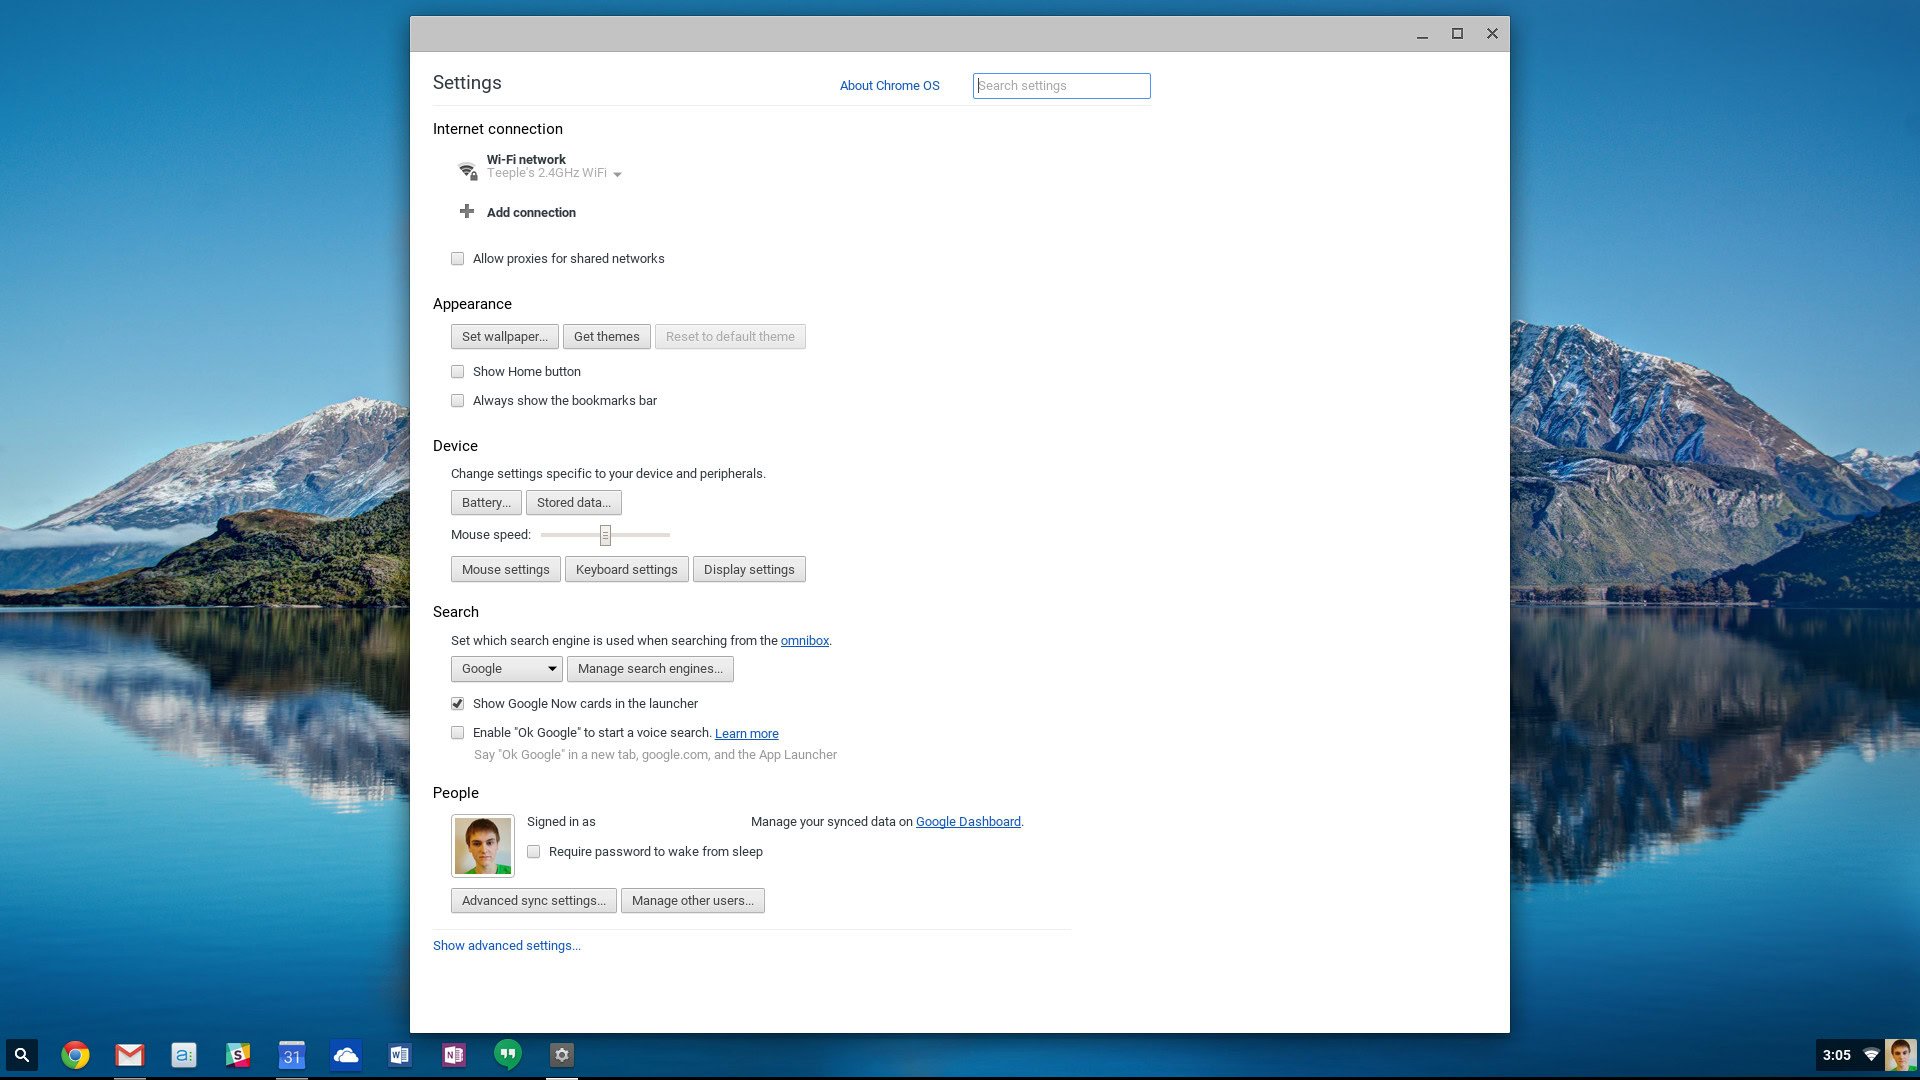Expand the Wi-Fi network dropdown

point(617,175)
